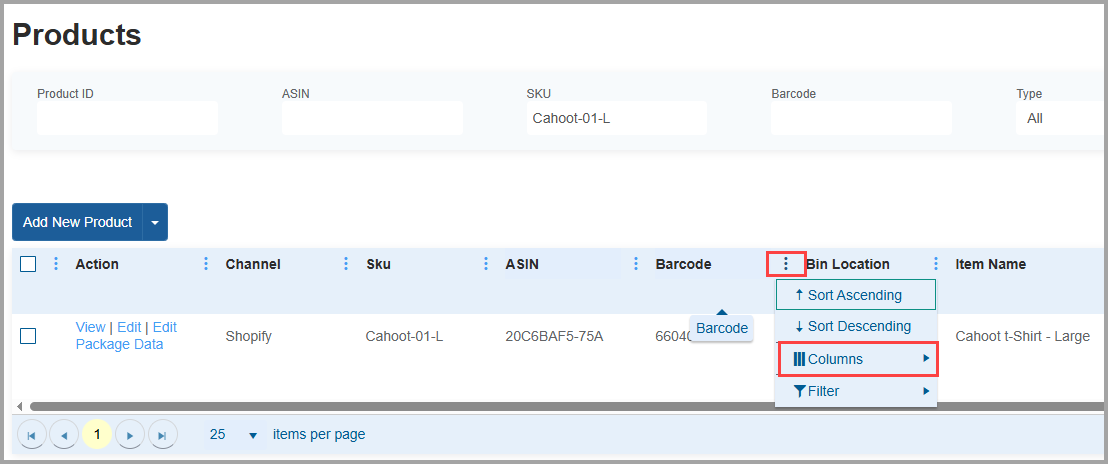Click the Cahoot-01-L Sku cell
1108x464 pixels.
coord(404,336)
